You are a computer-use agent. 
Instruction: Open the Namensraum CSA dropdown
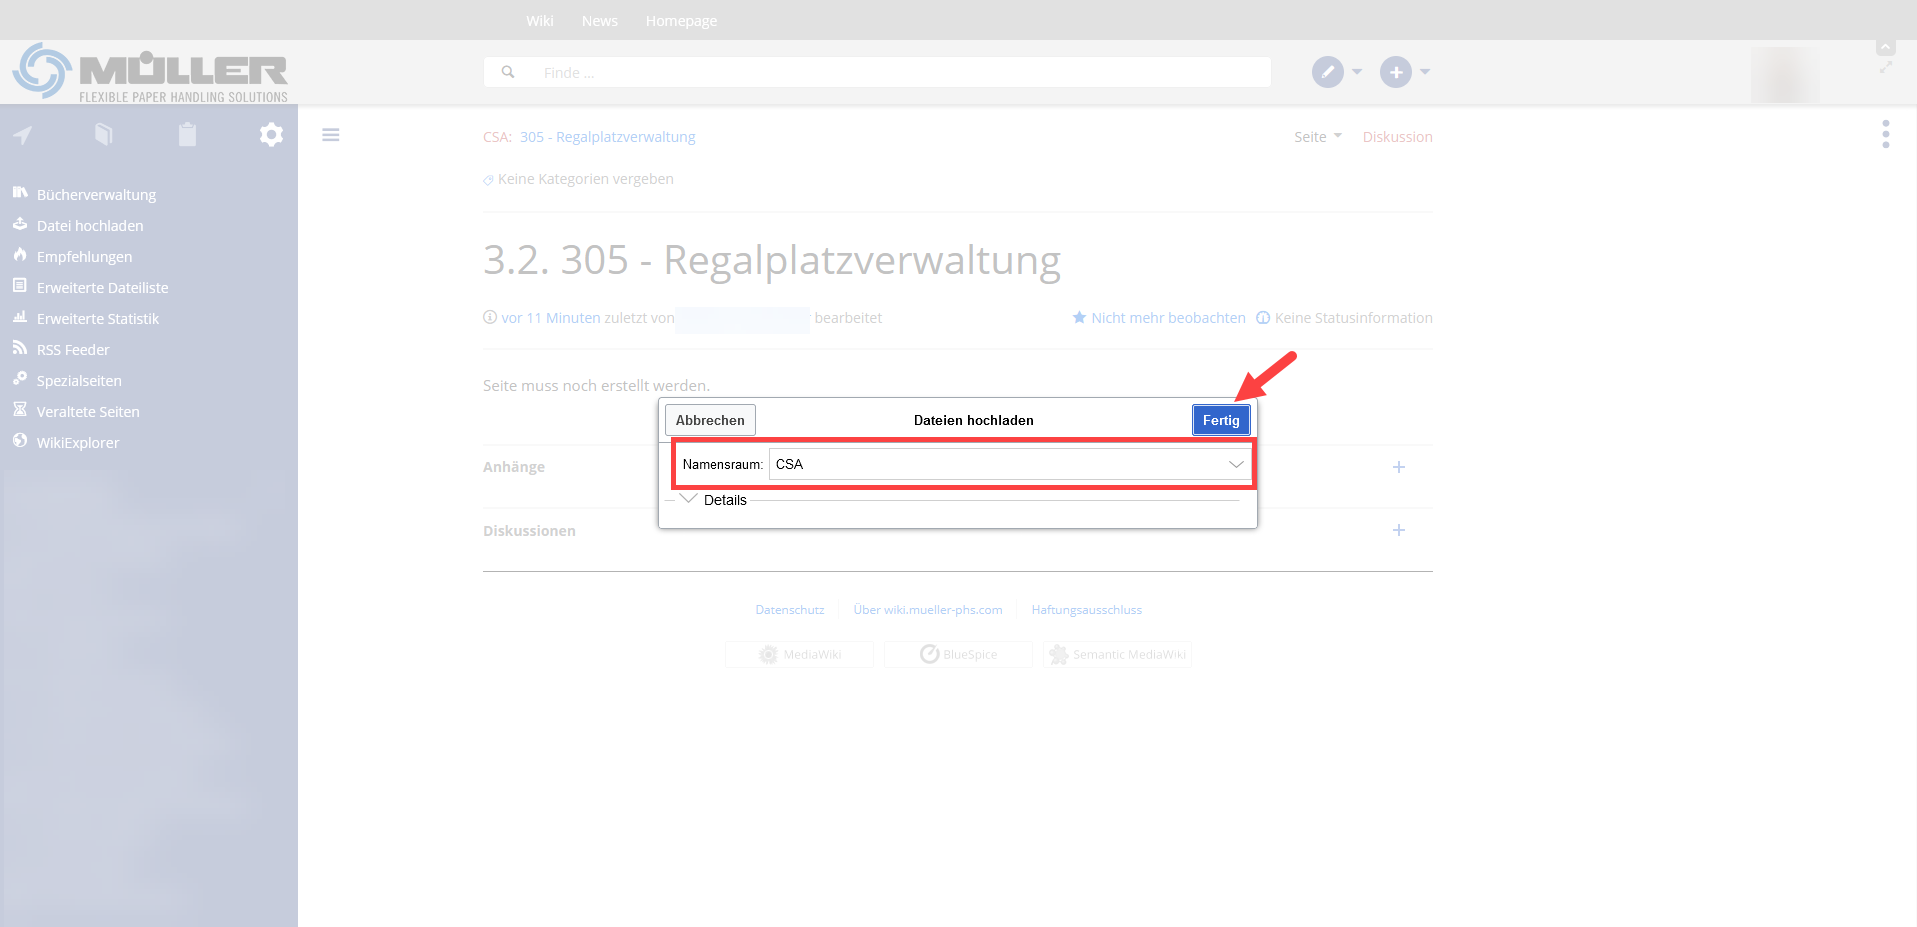(1008, 464)
